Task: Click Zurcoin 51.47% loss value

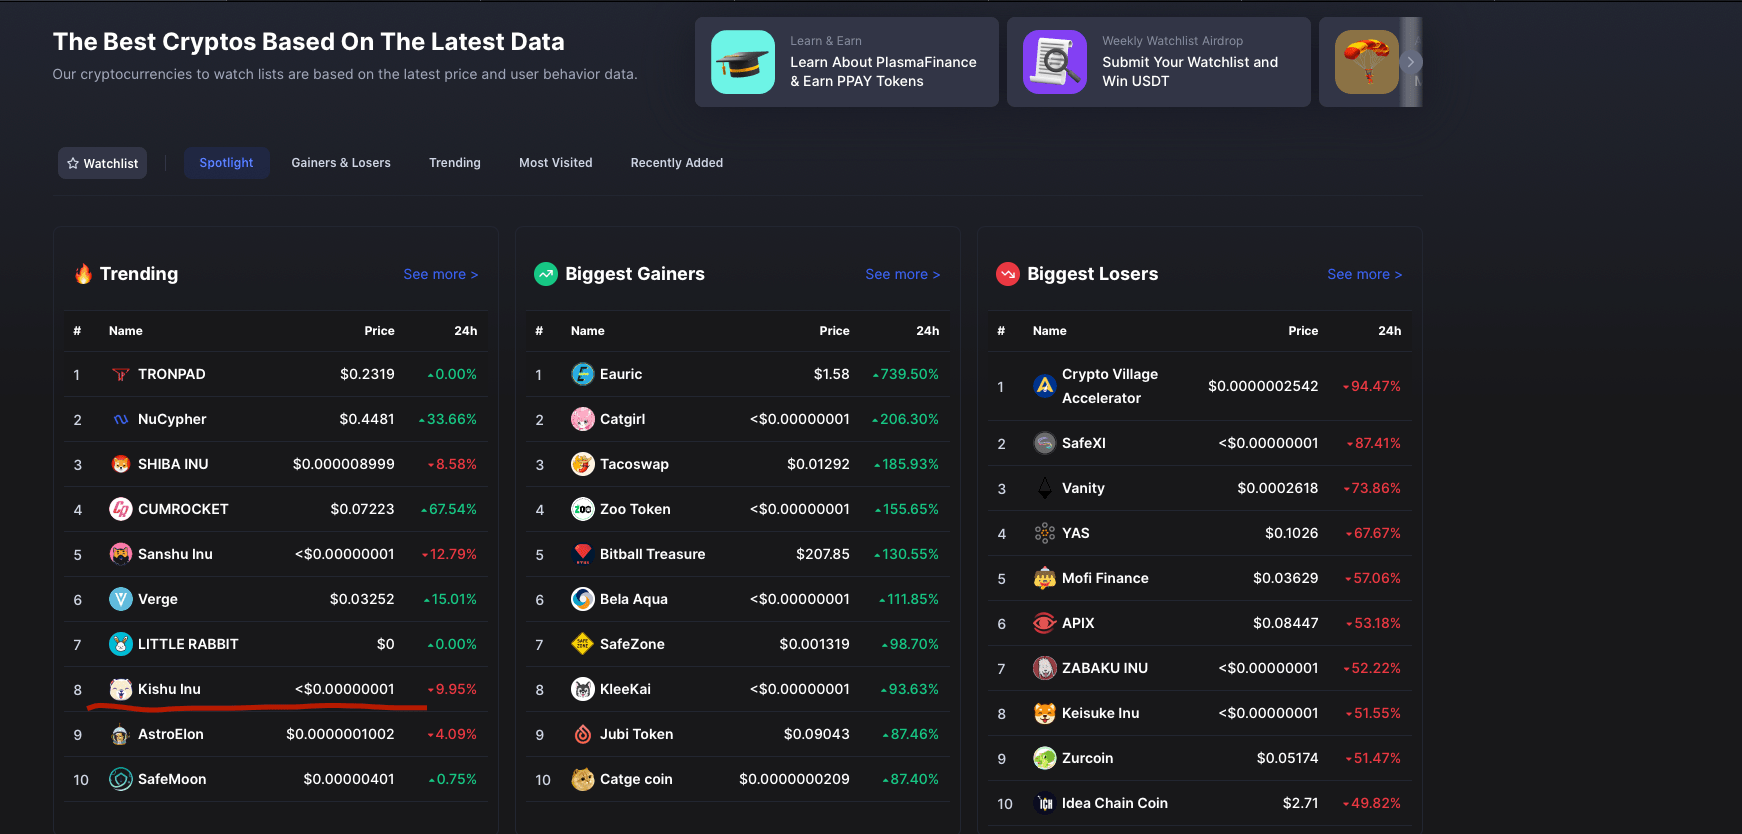Action: (1373, 758)
